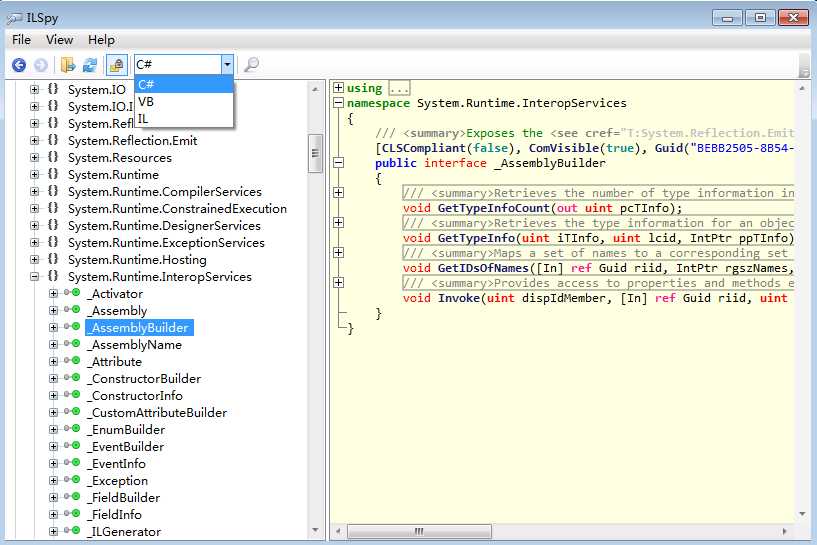
Task: Click the interface icon beside _ConstructorInfo
Action: click(x=72, y=395)
